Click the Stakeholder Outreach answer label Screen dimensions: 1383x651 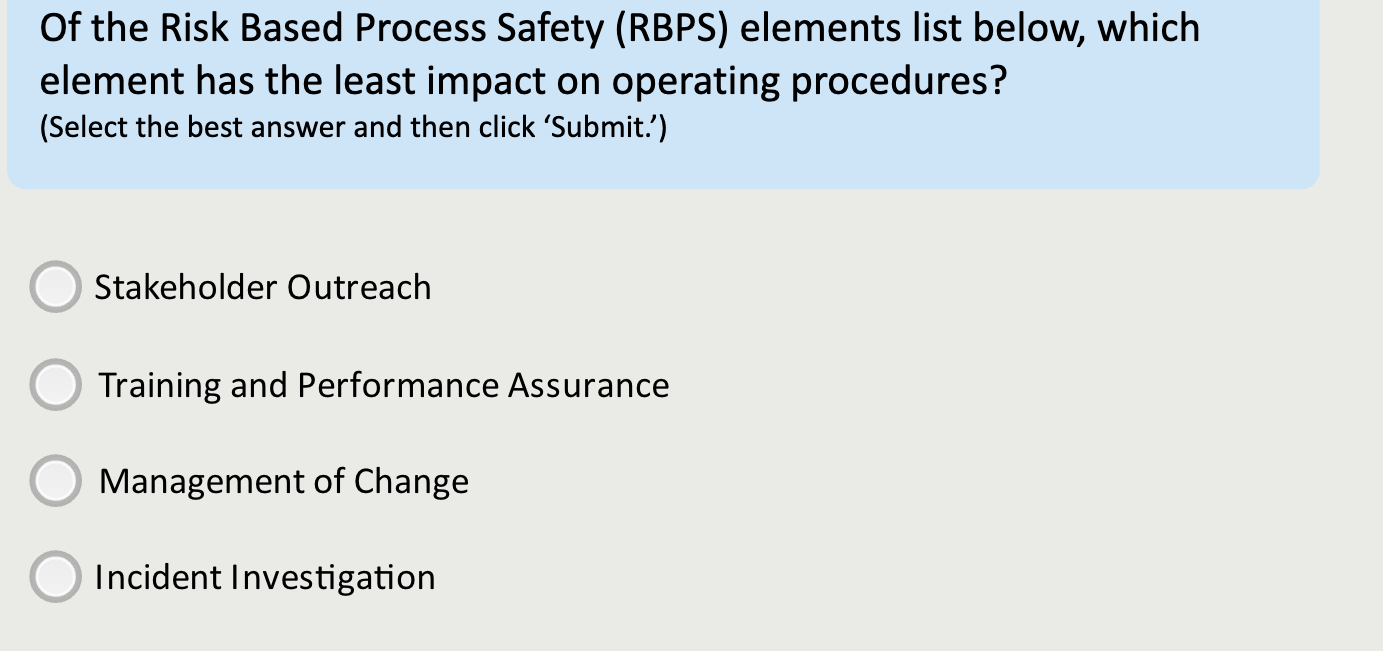pyautogui.click(x=262, y=288)
